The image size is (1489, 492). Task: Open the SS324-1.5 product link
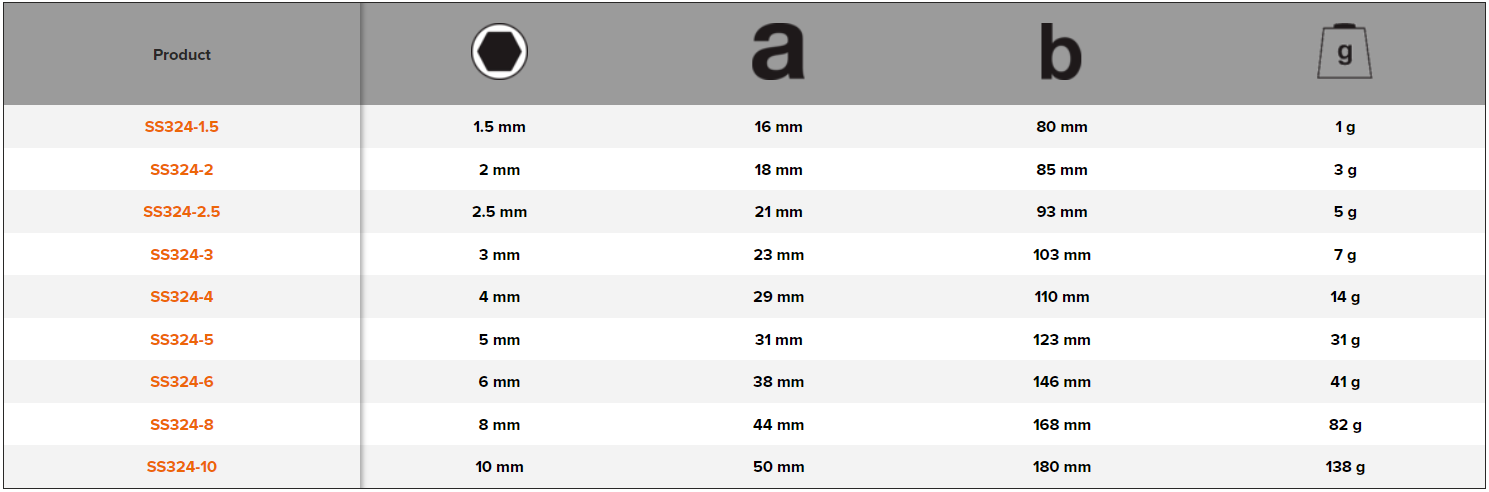182,127
